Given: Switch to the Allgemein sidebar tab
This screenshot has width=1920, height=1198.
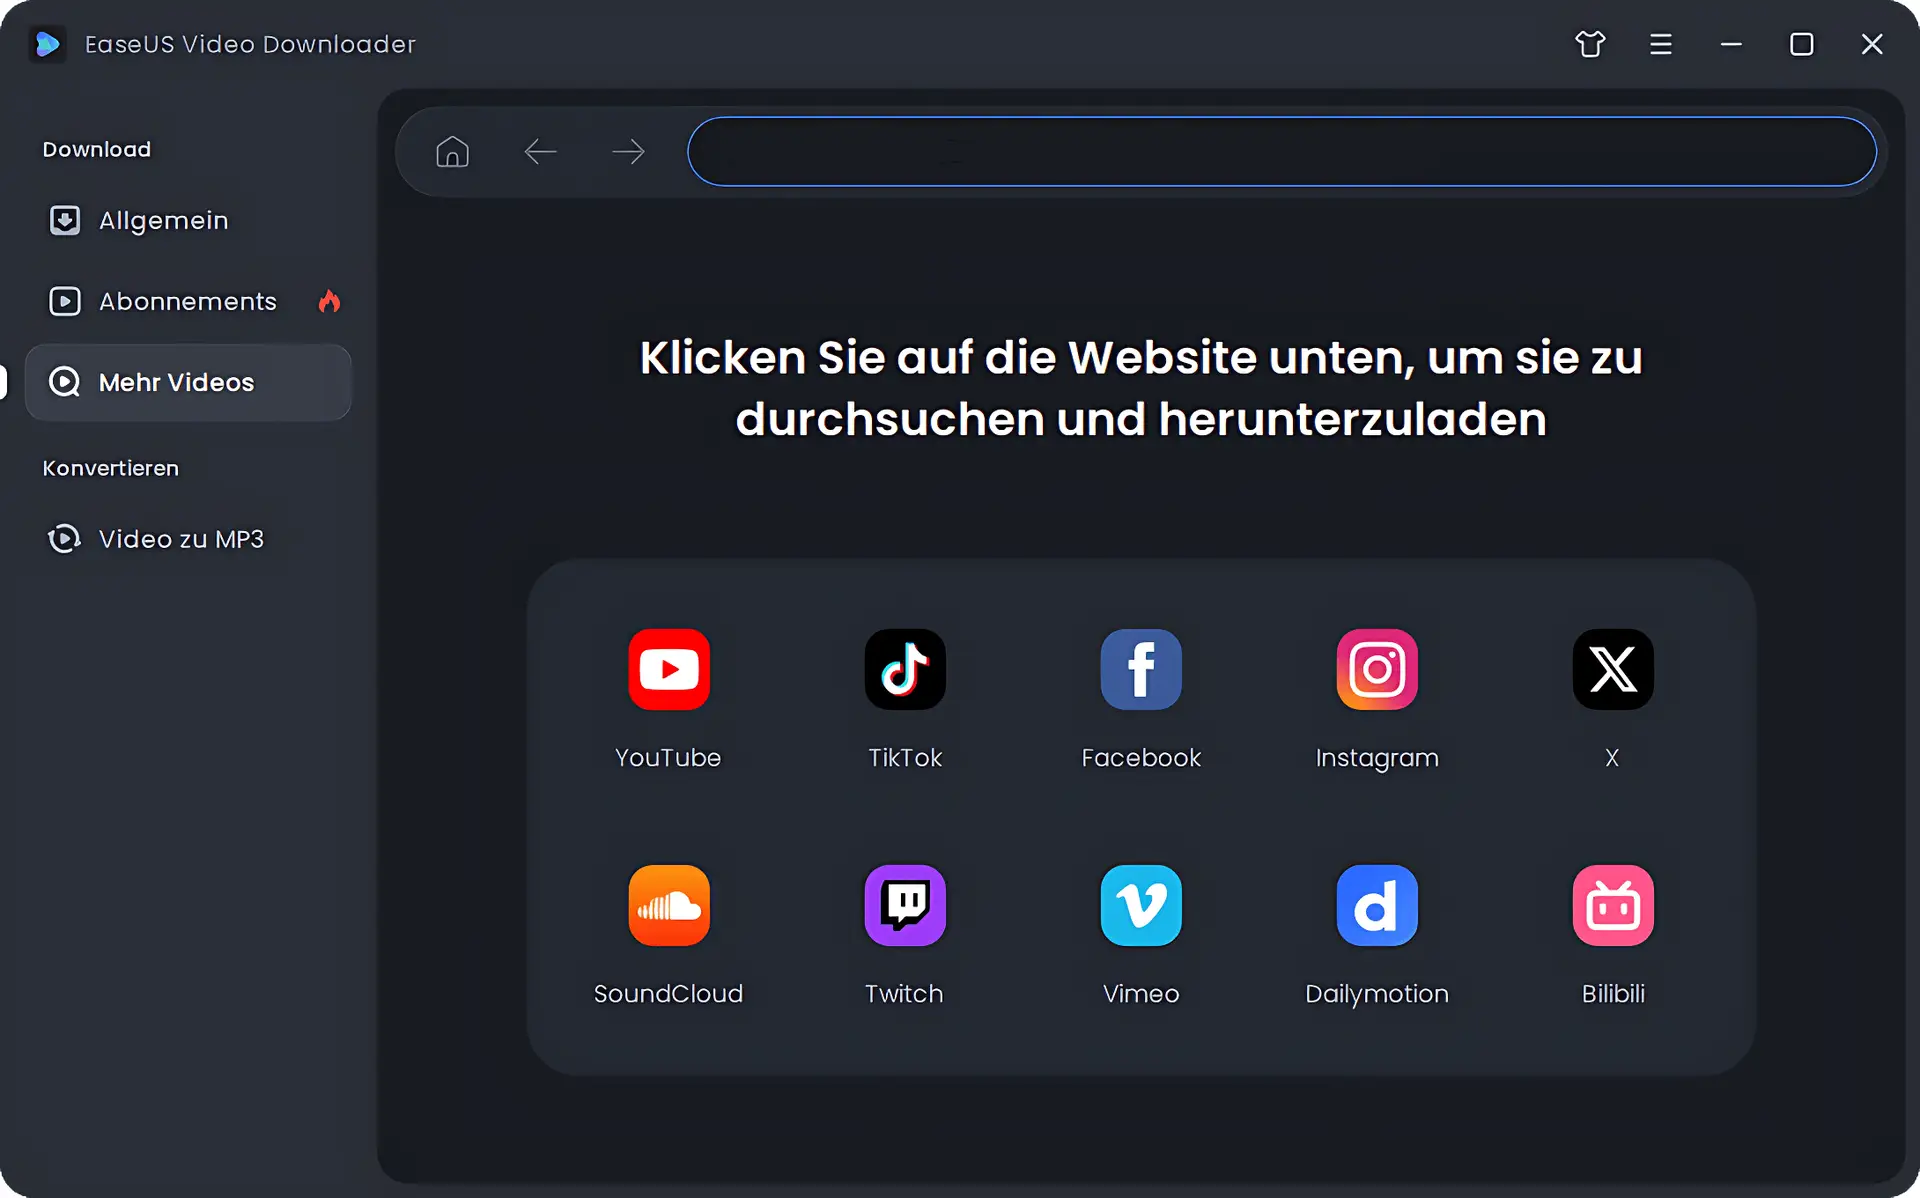Looking at the screenshot, I should click(164, 220).
